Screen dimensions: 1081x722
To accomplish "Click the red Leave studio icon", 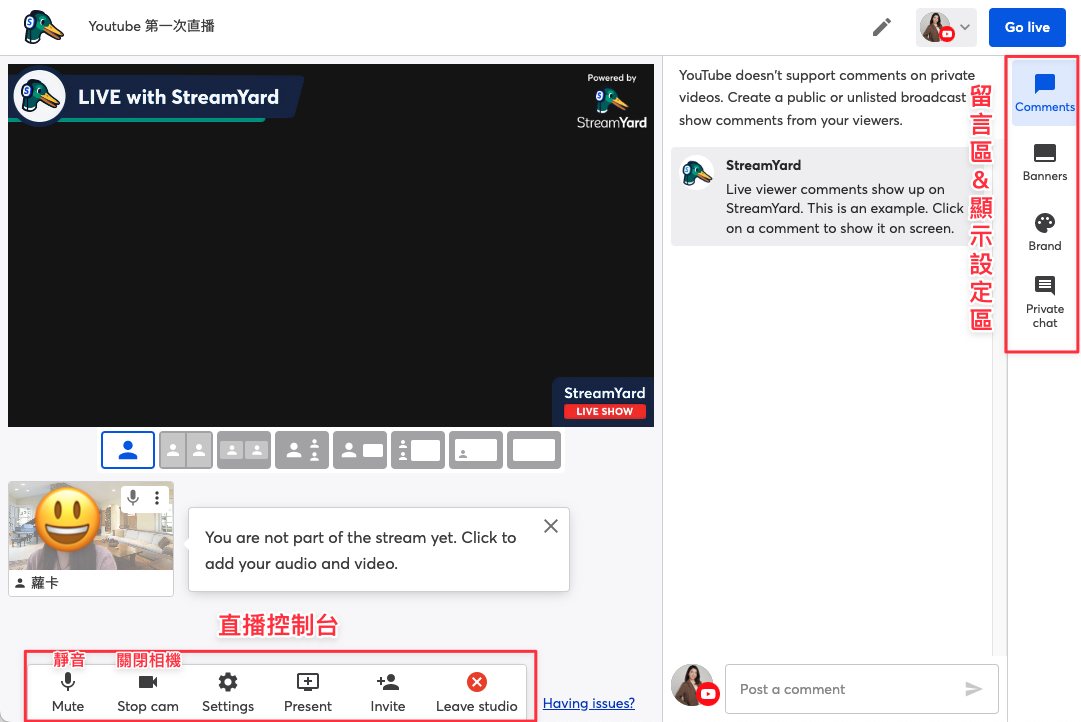I will click(x=476, y=682).
